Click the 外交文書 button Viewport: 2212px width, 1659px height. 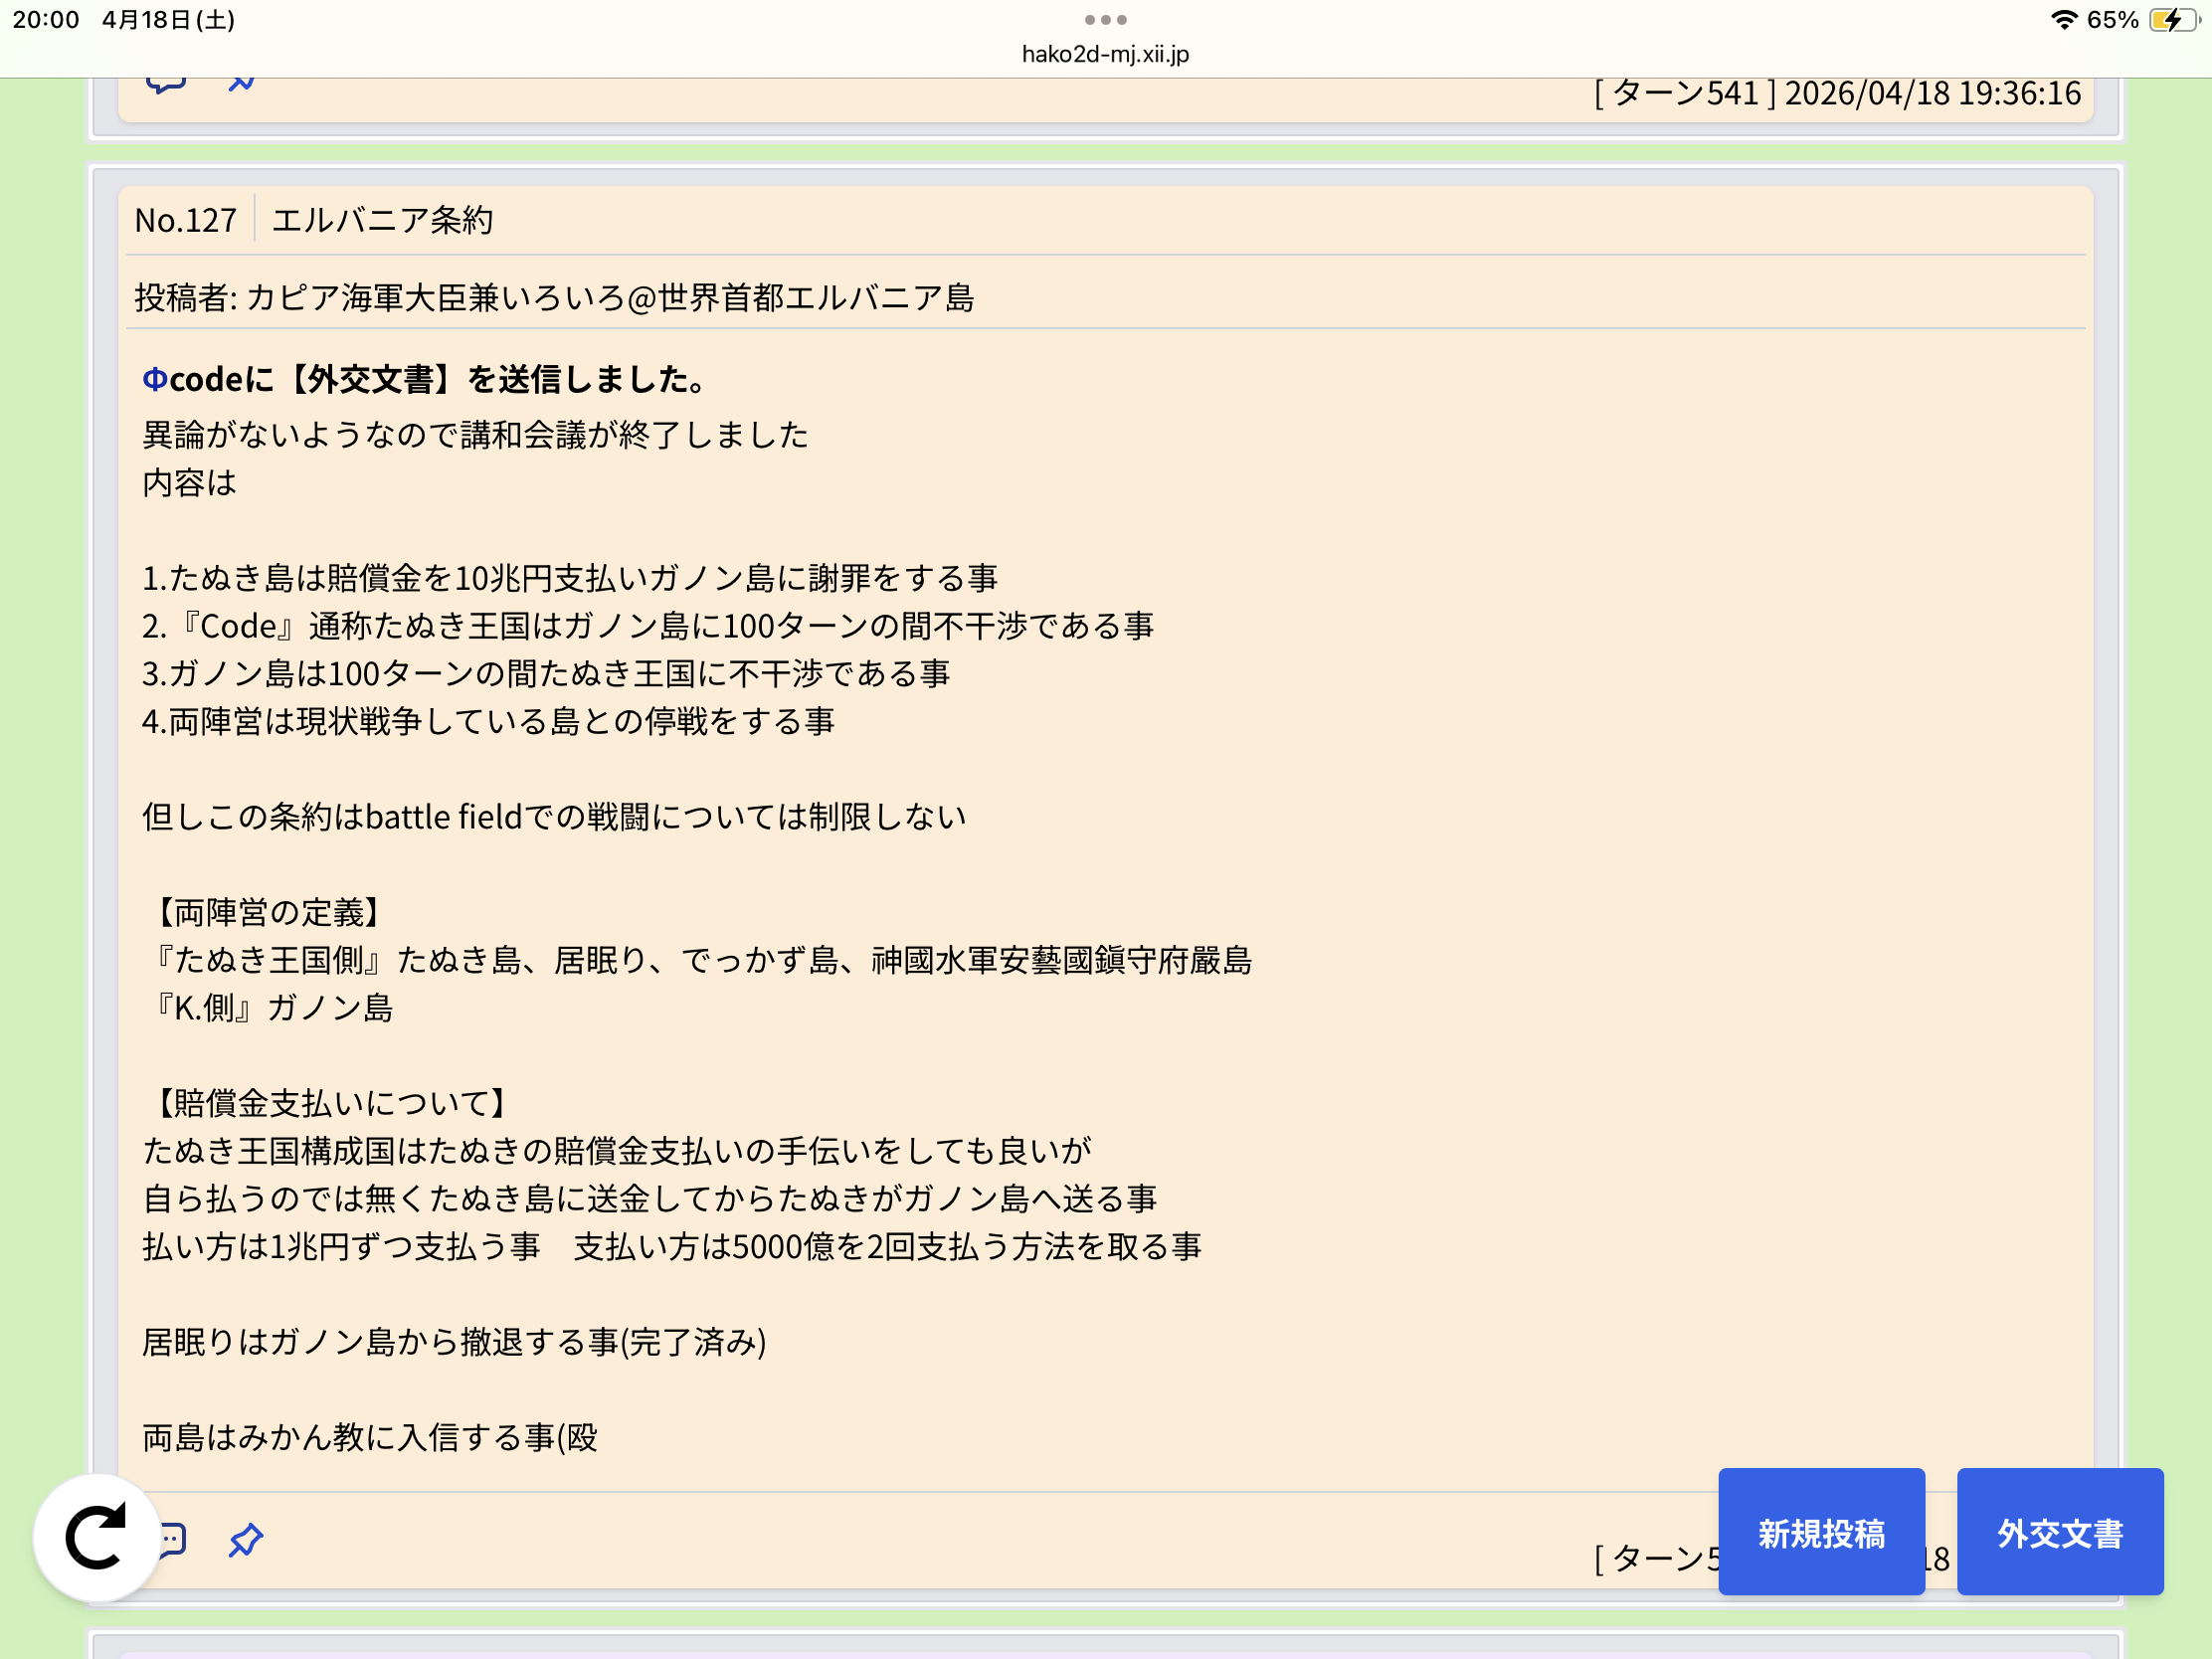point(2060,1531)
